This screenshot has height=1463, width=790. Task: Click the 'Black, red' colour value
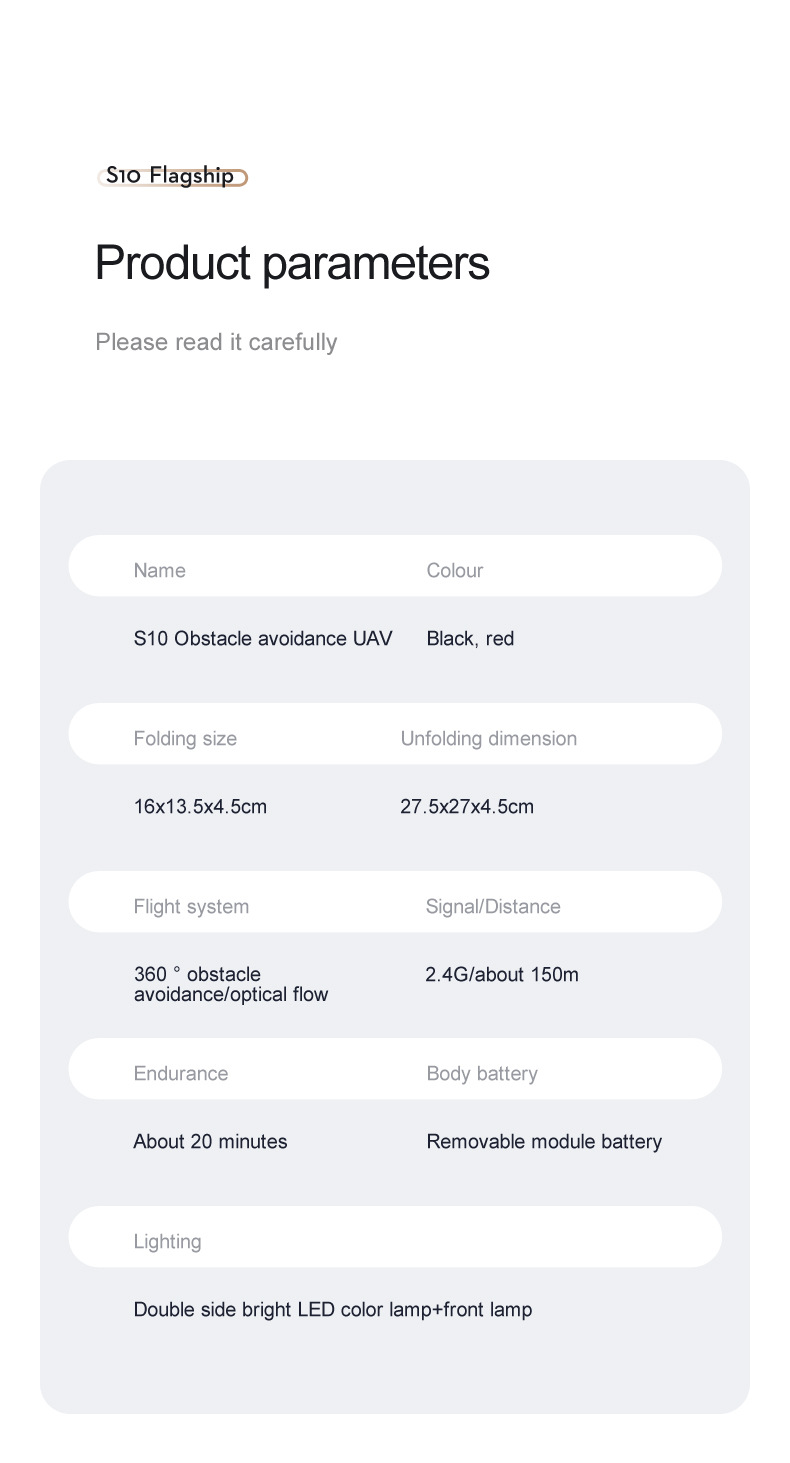point(470,638)
